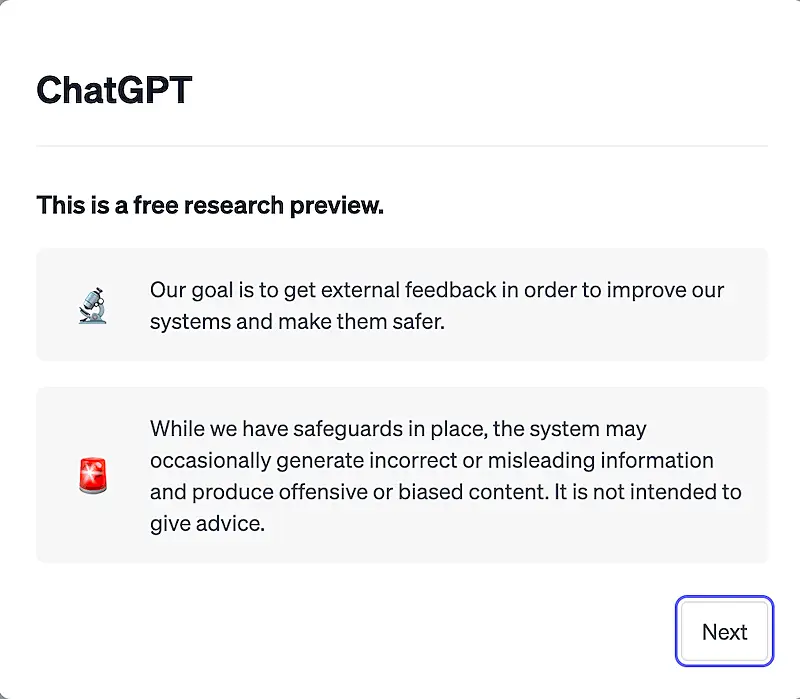Image resolution: width=800 pixels, height=699 pixels.
Task: Select the card about external feedback
Action: 400,304
